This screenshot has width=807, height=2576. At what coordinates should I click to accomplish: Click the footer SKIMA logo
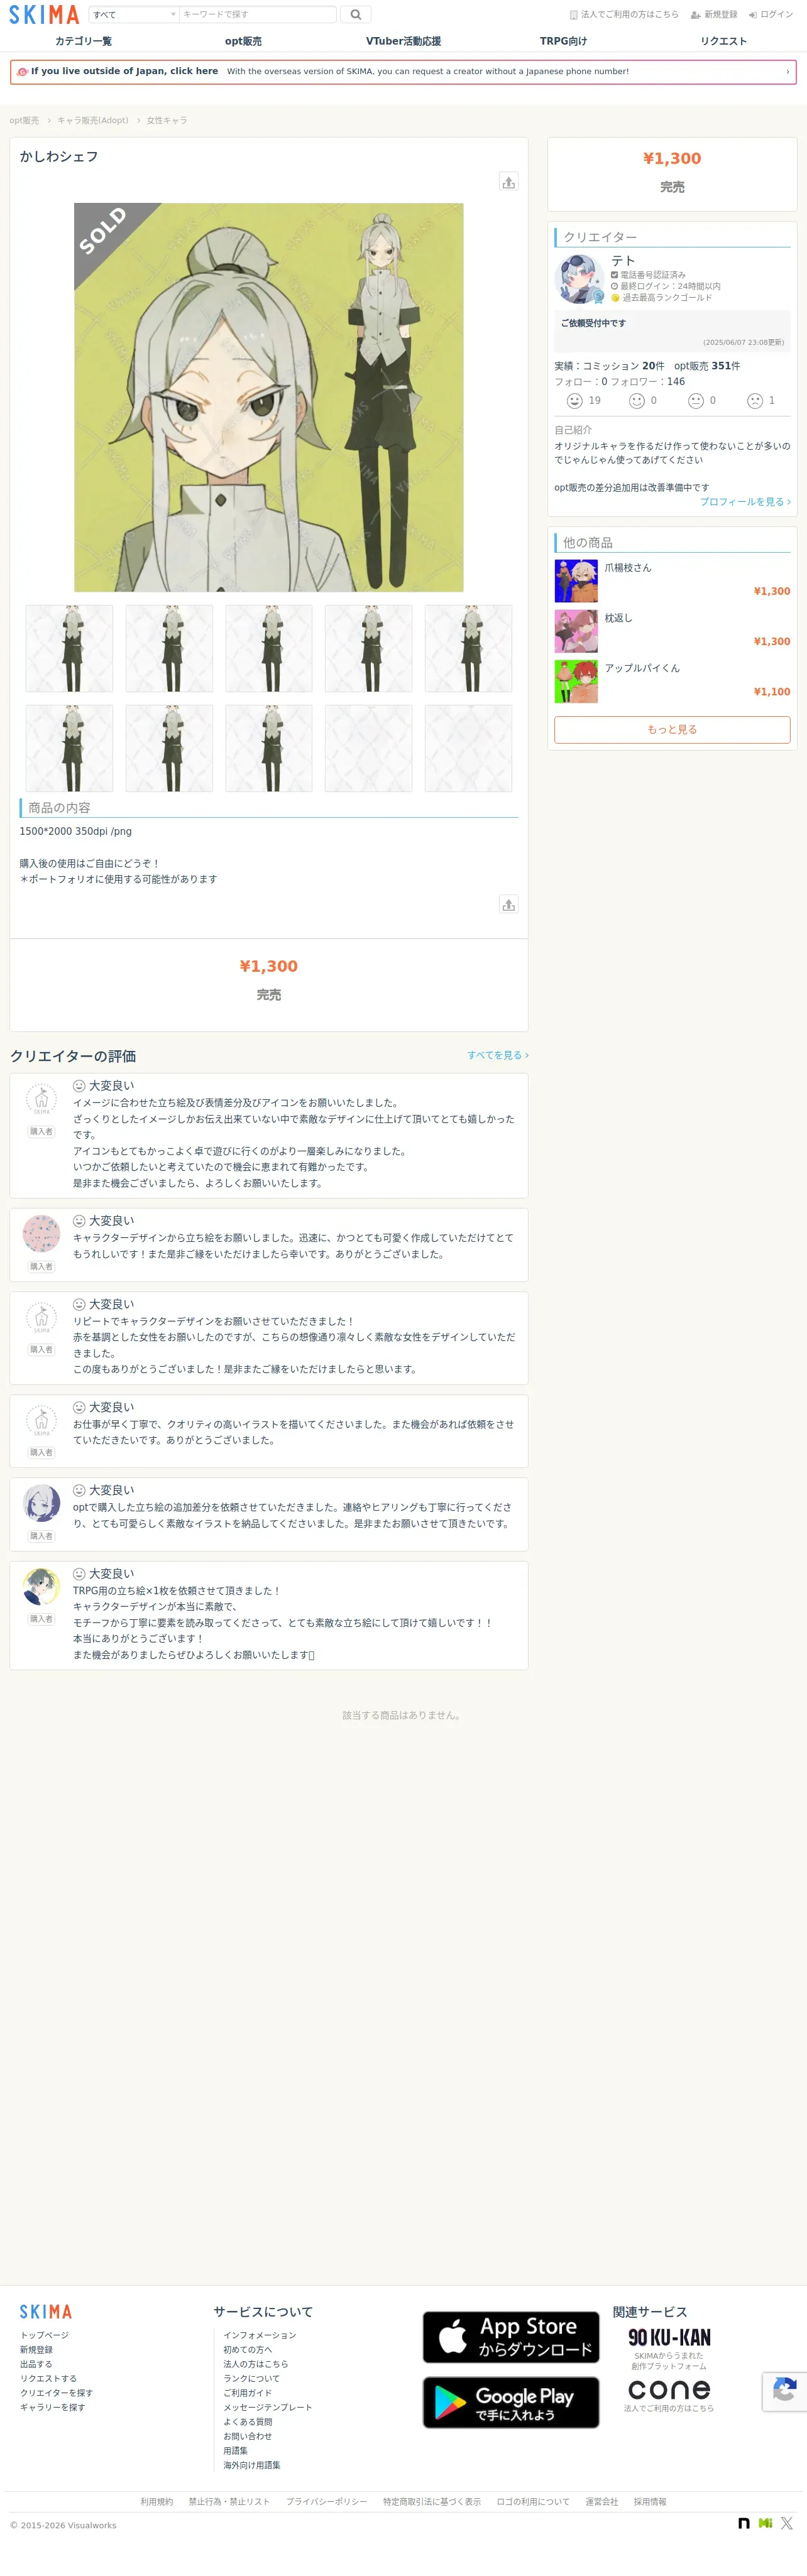point(46,2311)
